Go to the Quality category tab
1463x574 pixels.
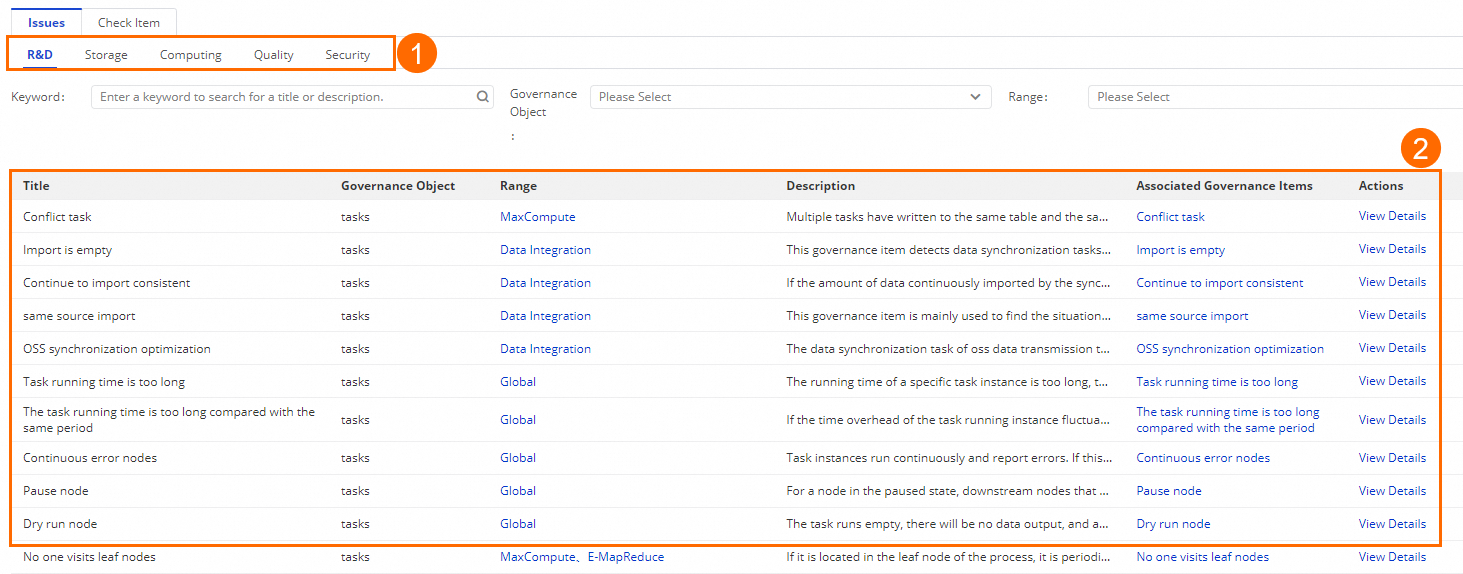[x=273, y=55]
